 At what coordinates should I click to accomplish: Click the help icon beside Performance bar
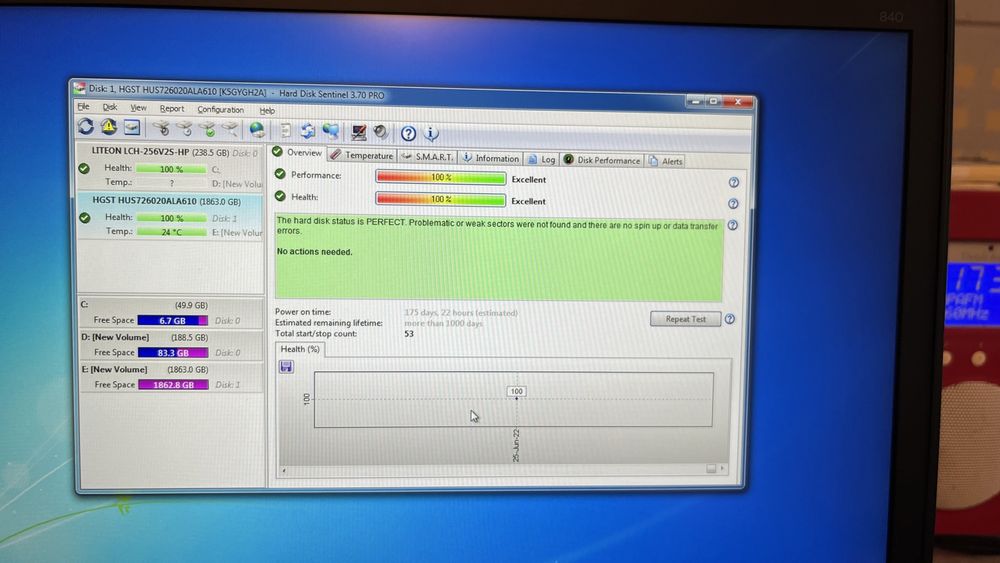733,182
